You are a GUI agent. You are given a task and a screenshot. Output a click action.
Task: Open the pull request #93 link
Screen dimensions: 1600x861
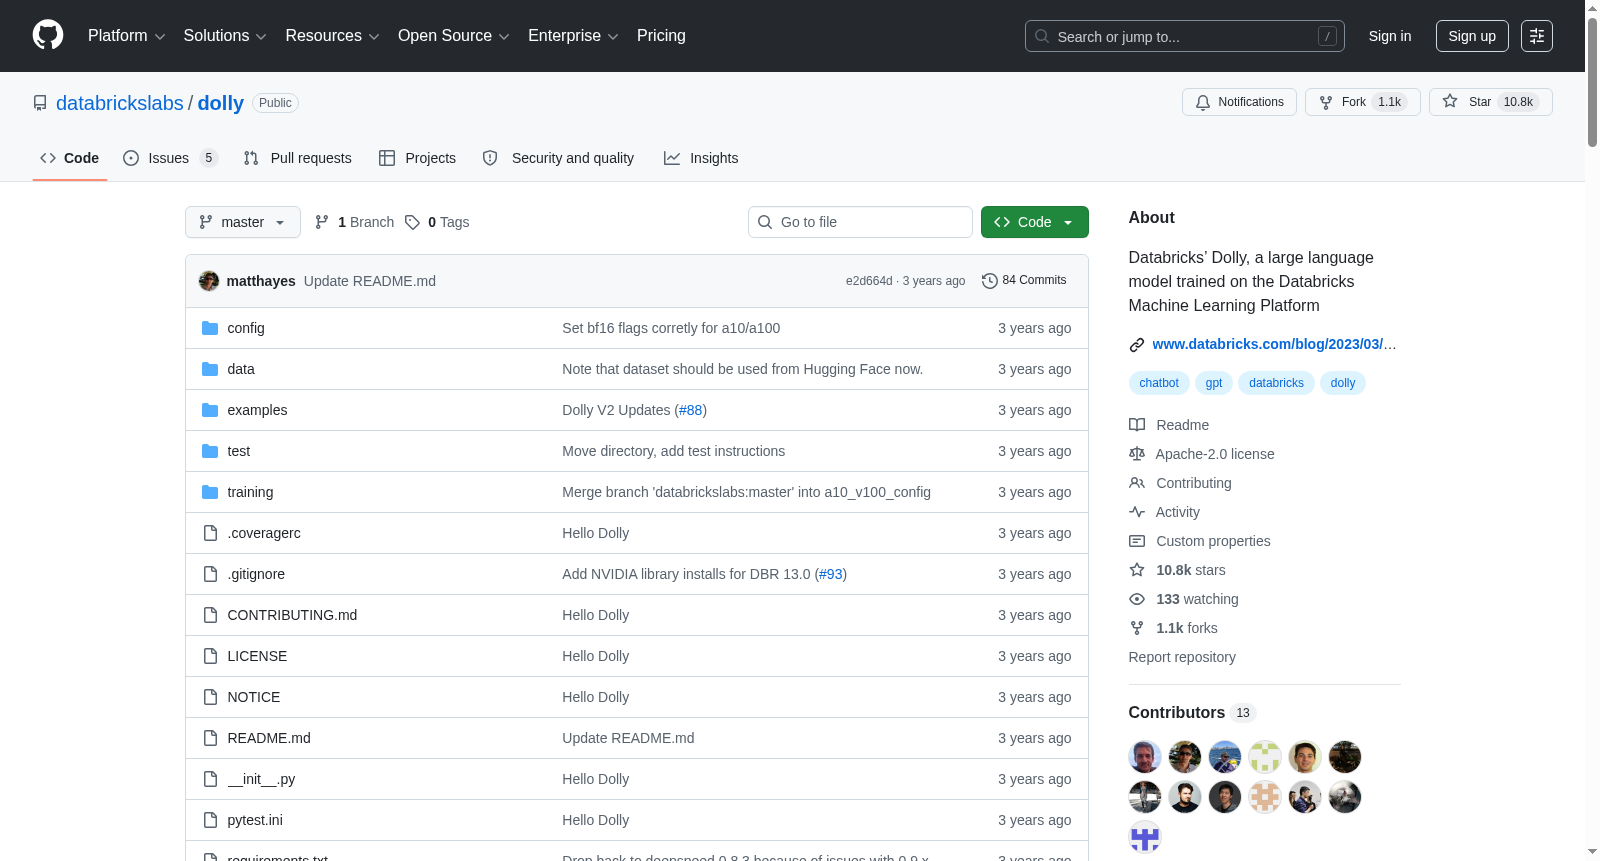pyautogui.click(x=831, y=574)
